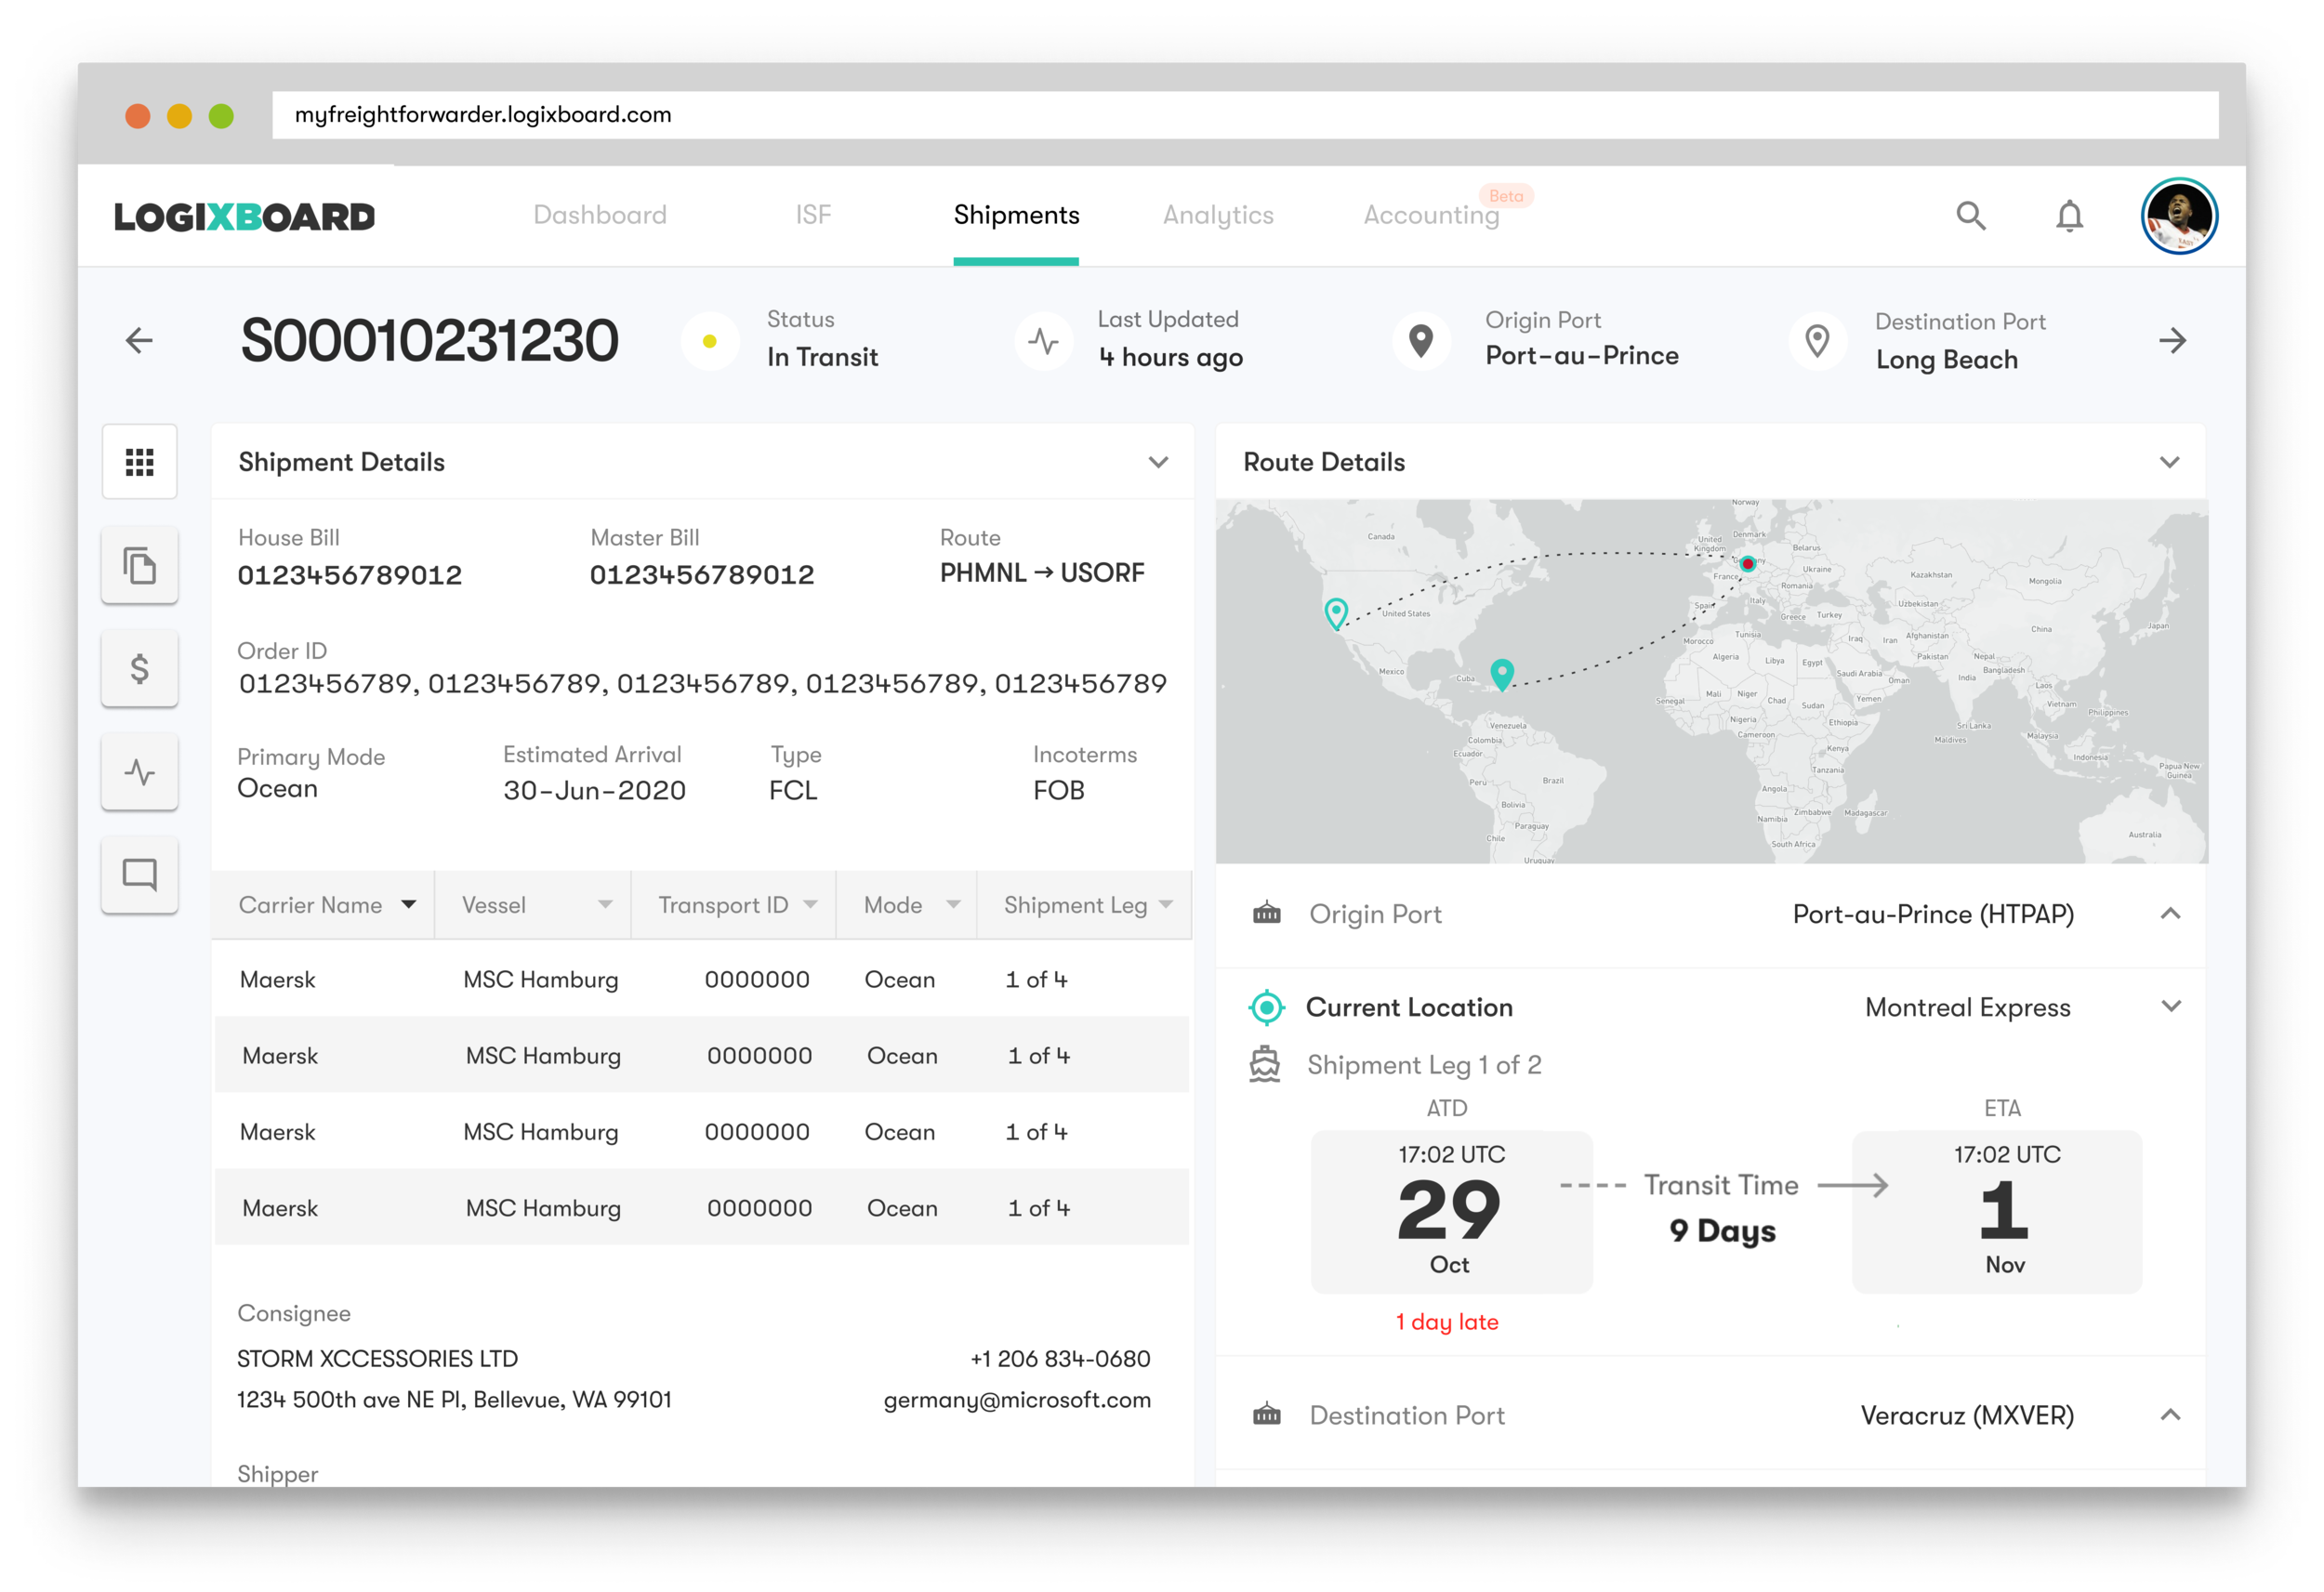This screenshot has width=2324, height=1592.
Task: Click the macOS green maximize window button
Action: (x=221, y=116)
